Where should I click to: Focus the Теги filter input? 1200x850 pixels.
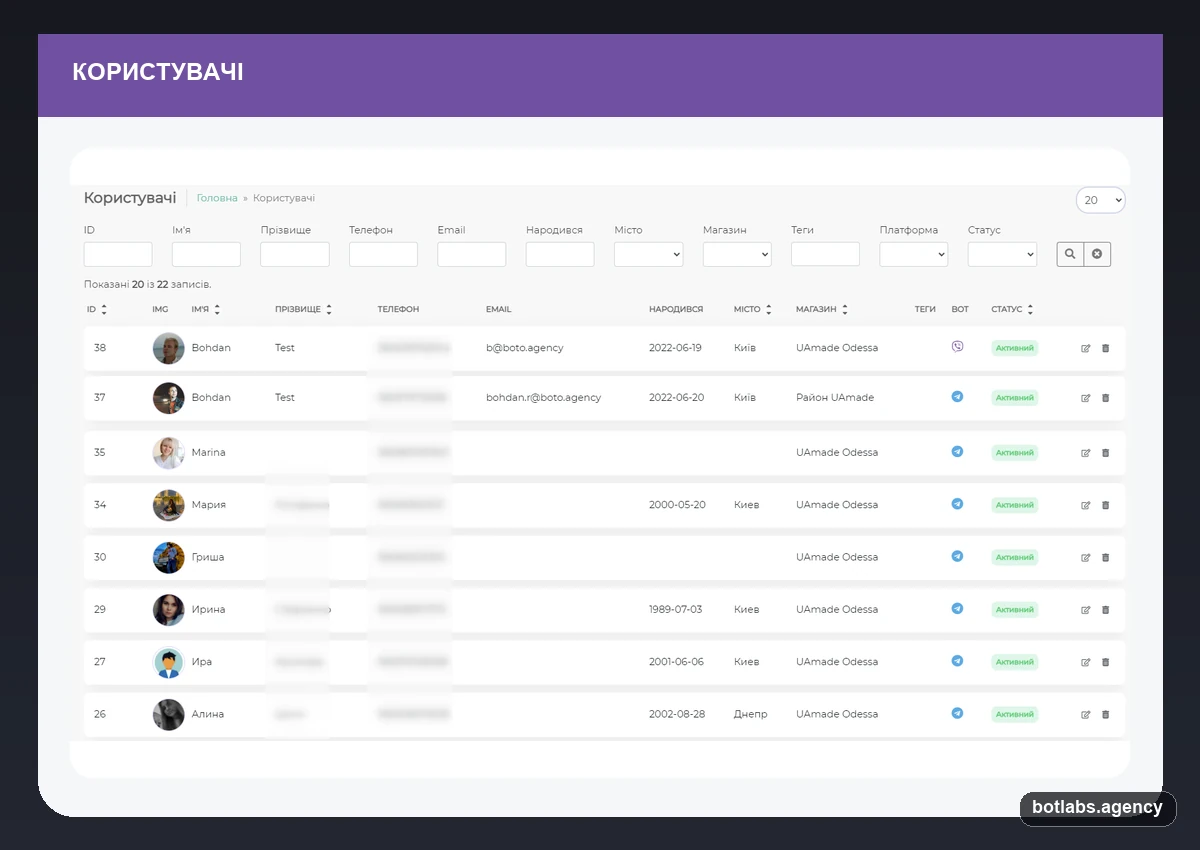click(x=825, y=254)
